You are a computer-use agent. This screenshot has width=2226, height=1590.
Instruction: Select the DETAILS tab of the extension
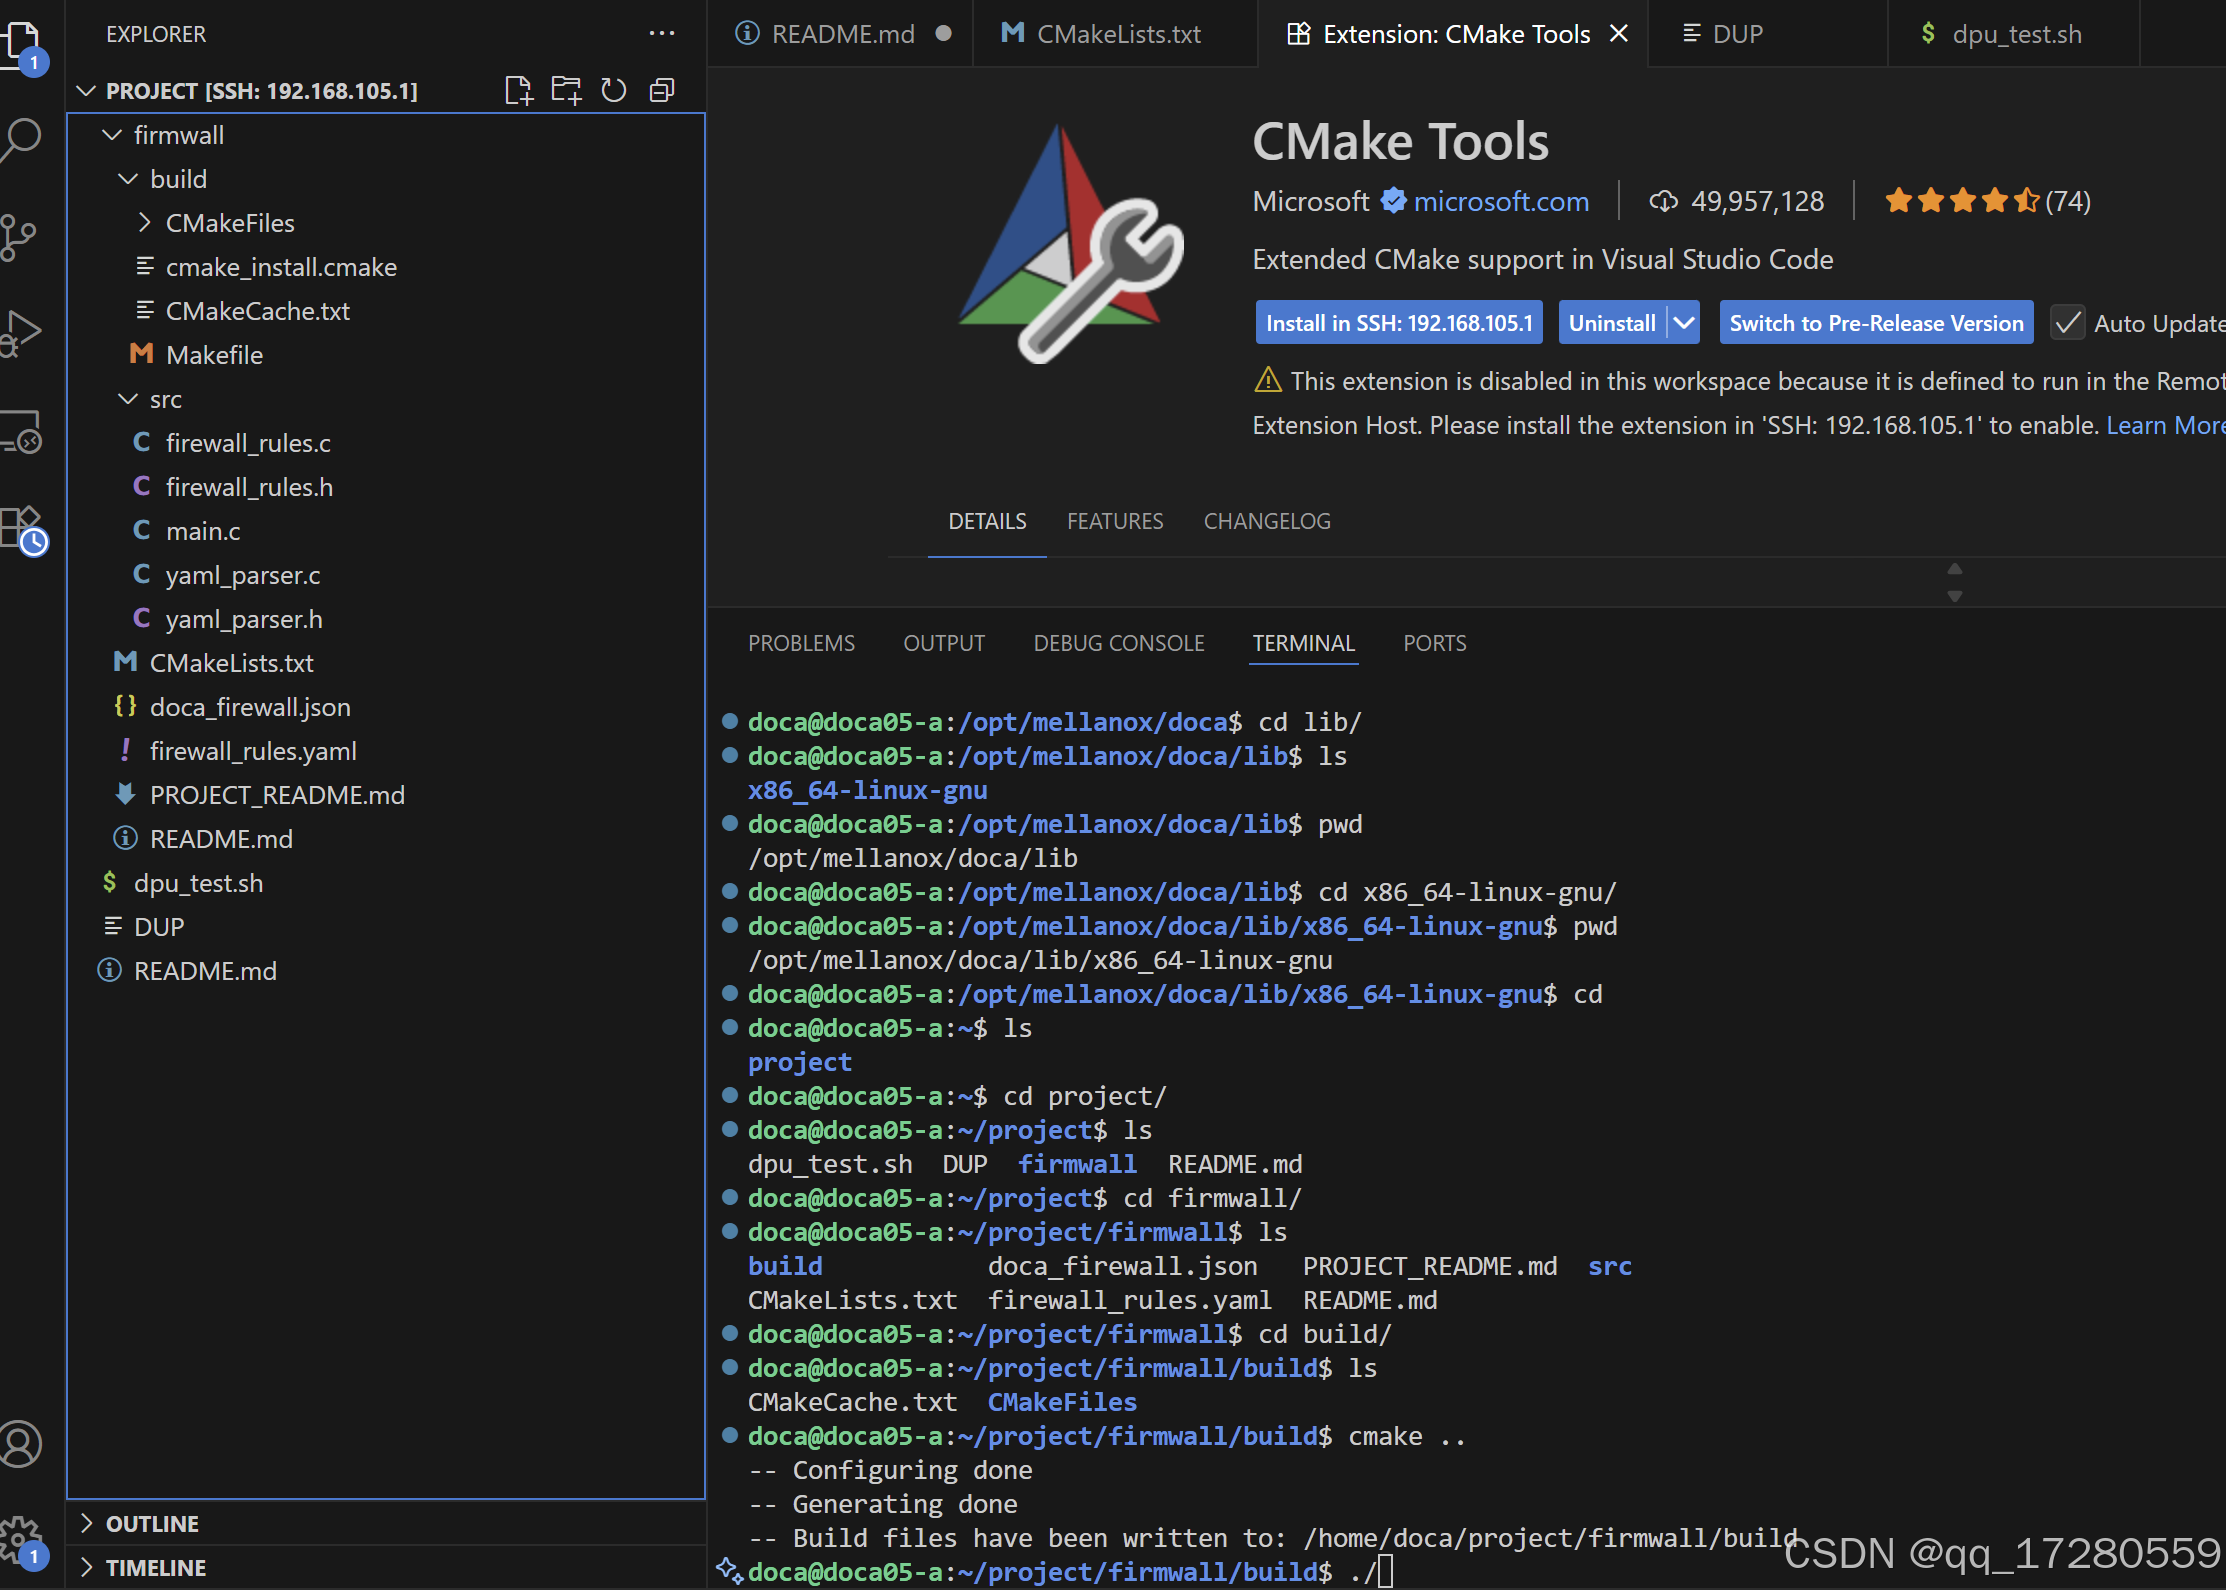987,521
